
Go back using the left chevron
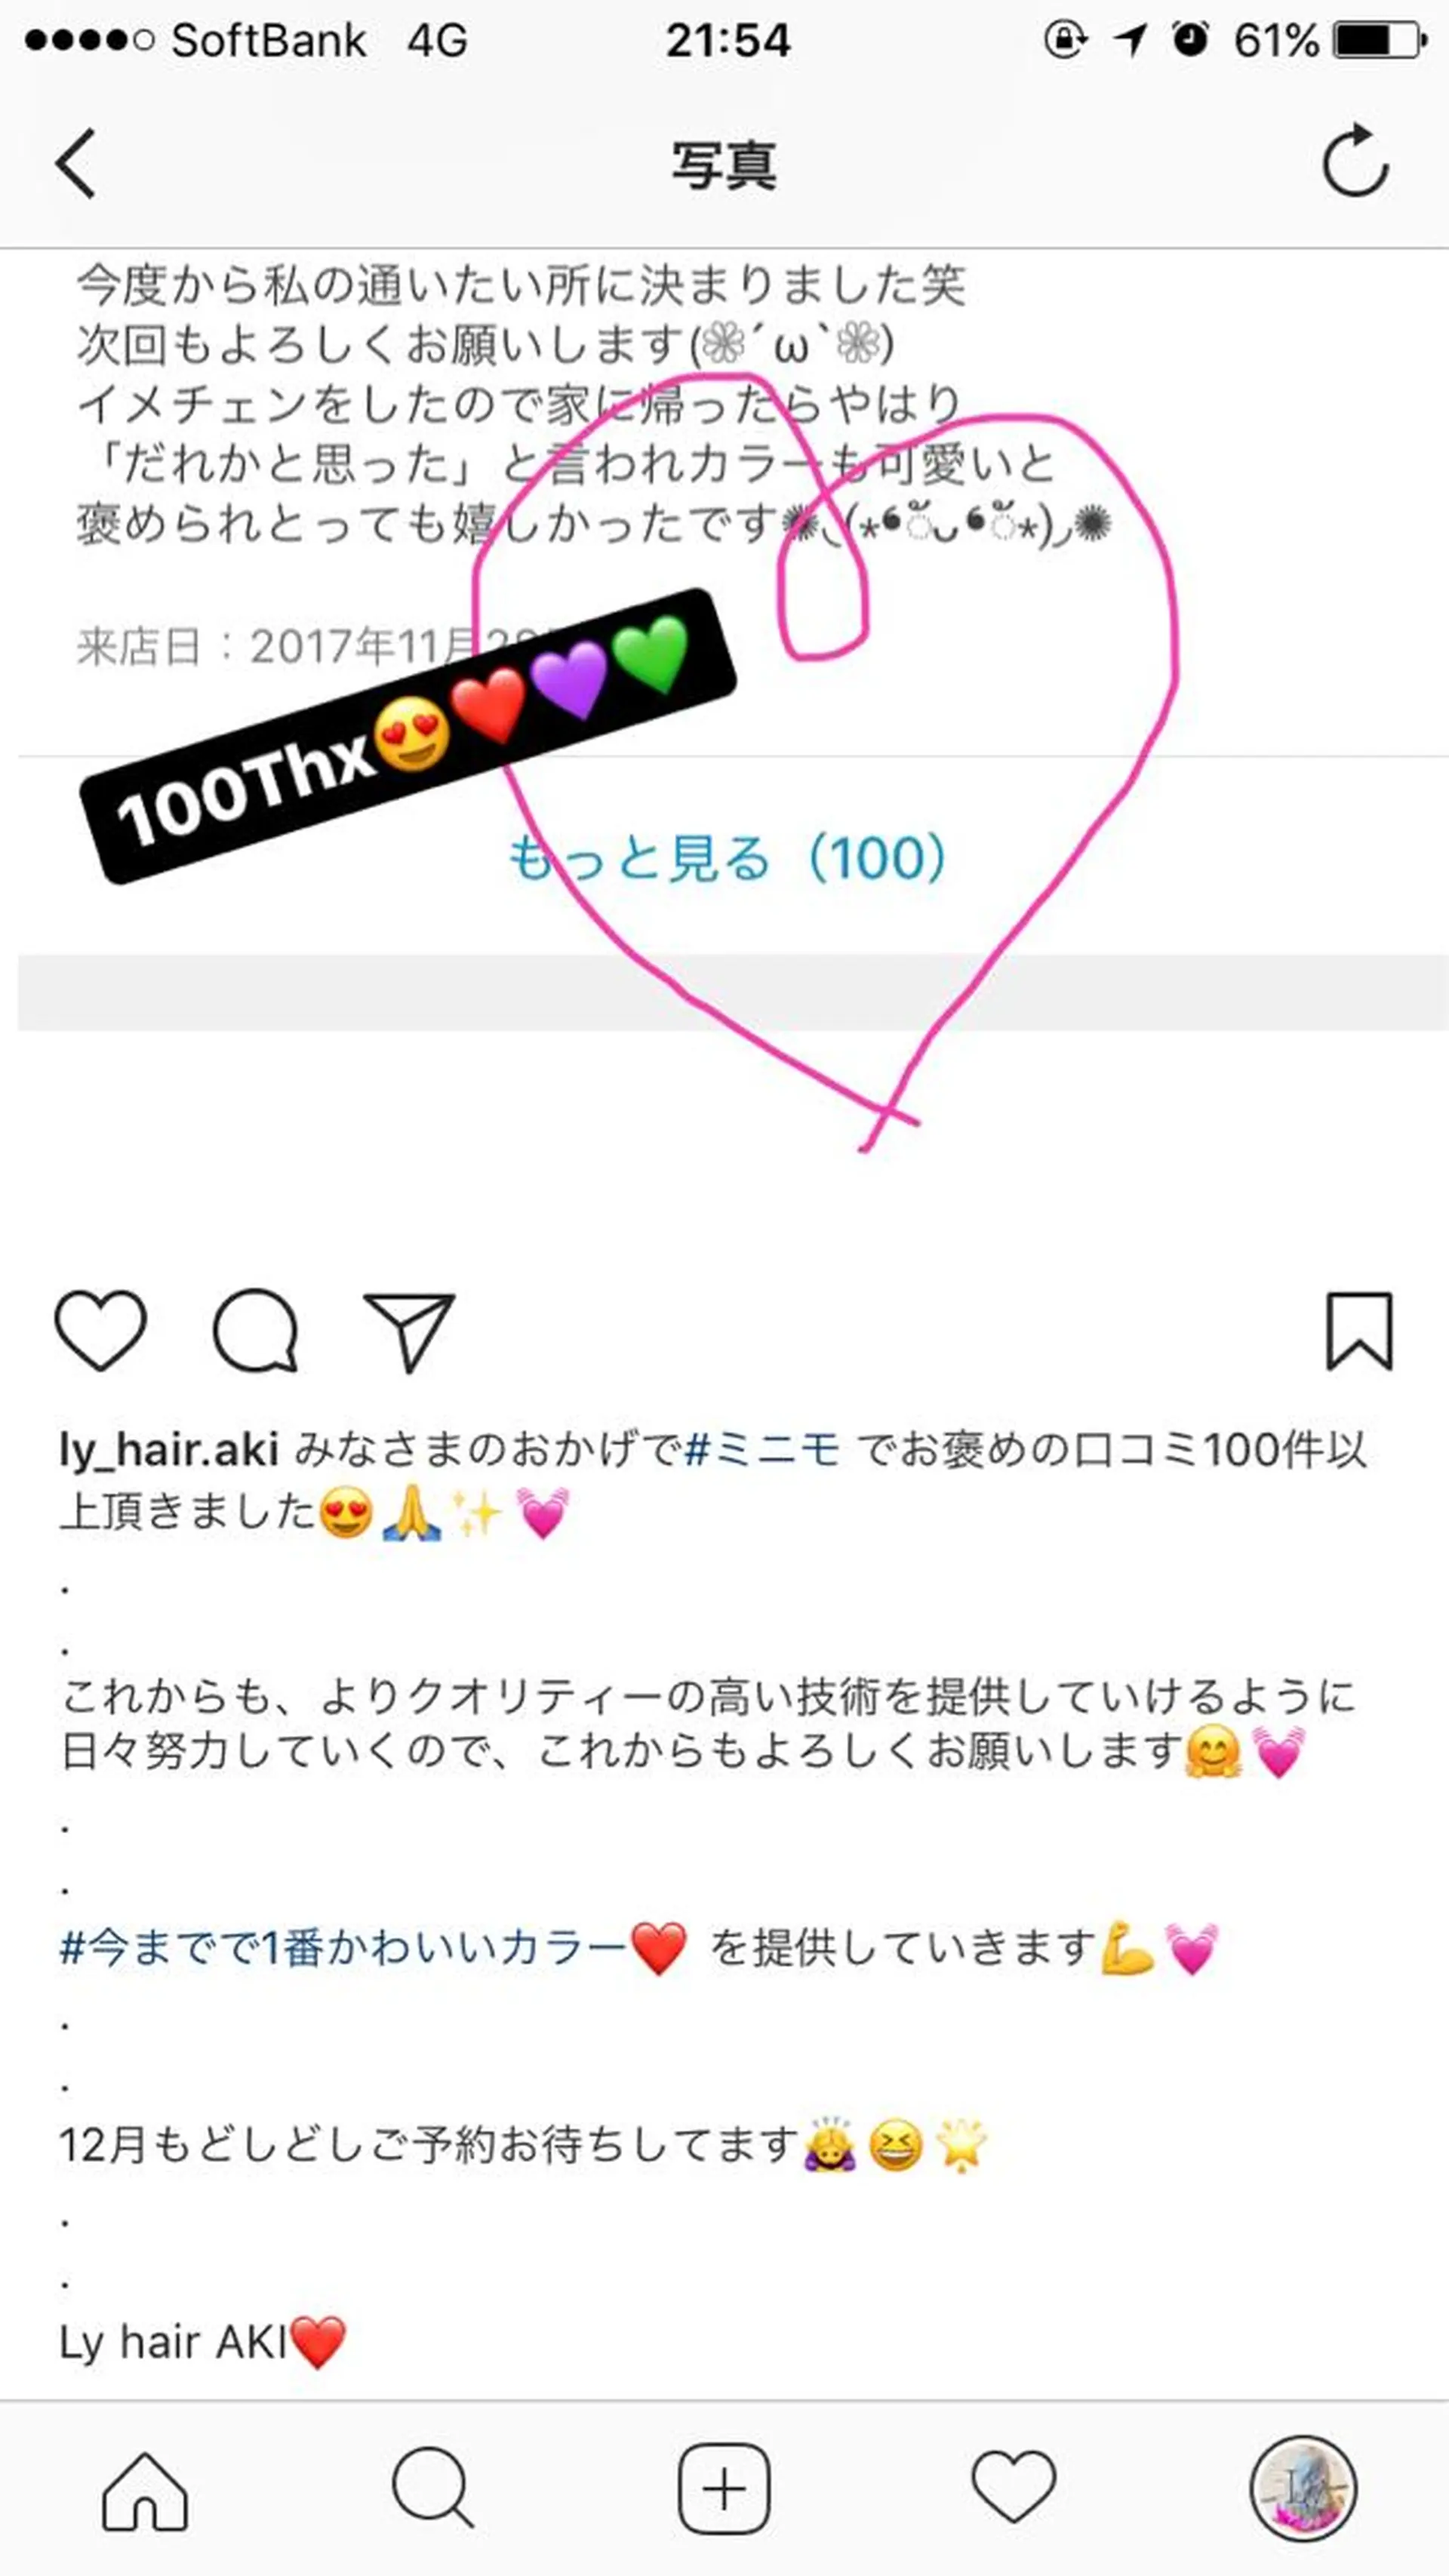75,163
